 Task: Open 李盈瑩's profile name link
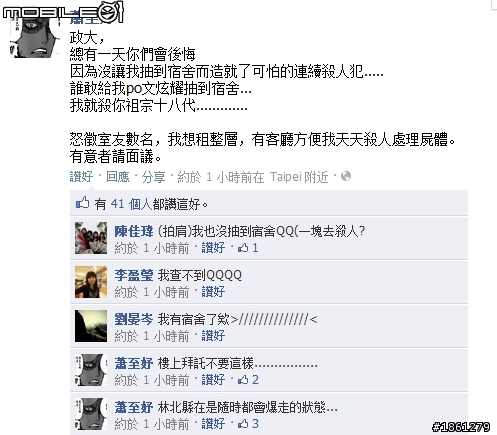click(x=134, y=275)
